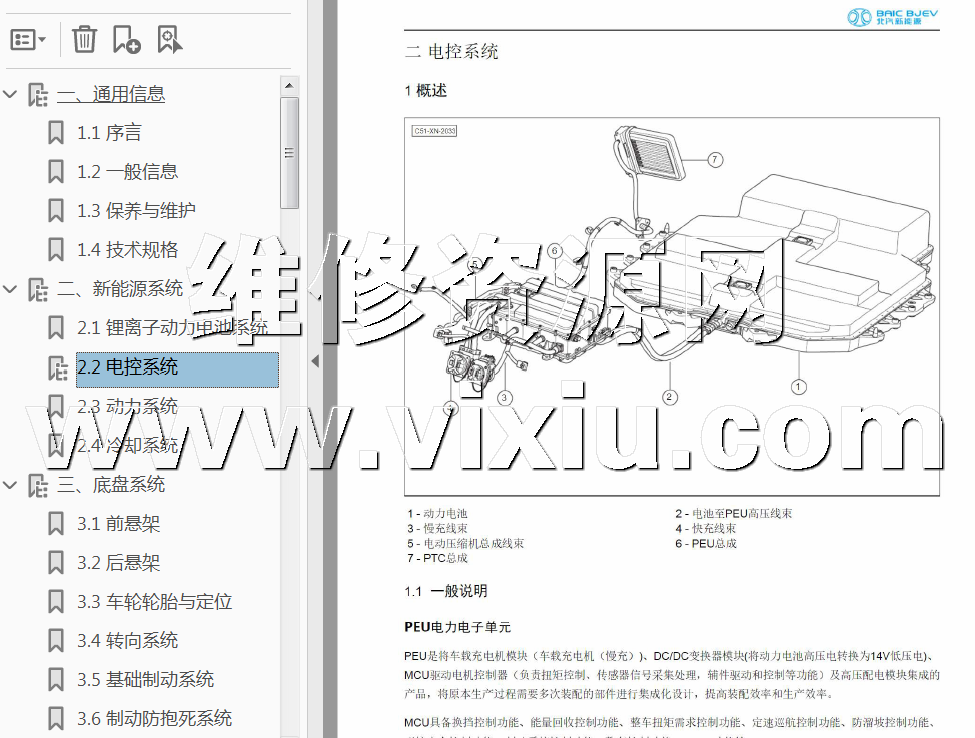Click bookmark icon beside 3.6 制动防抱死系统

point(56,719)
